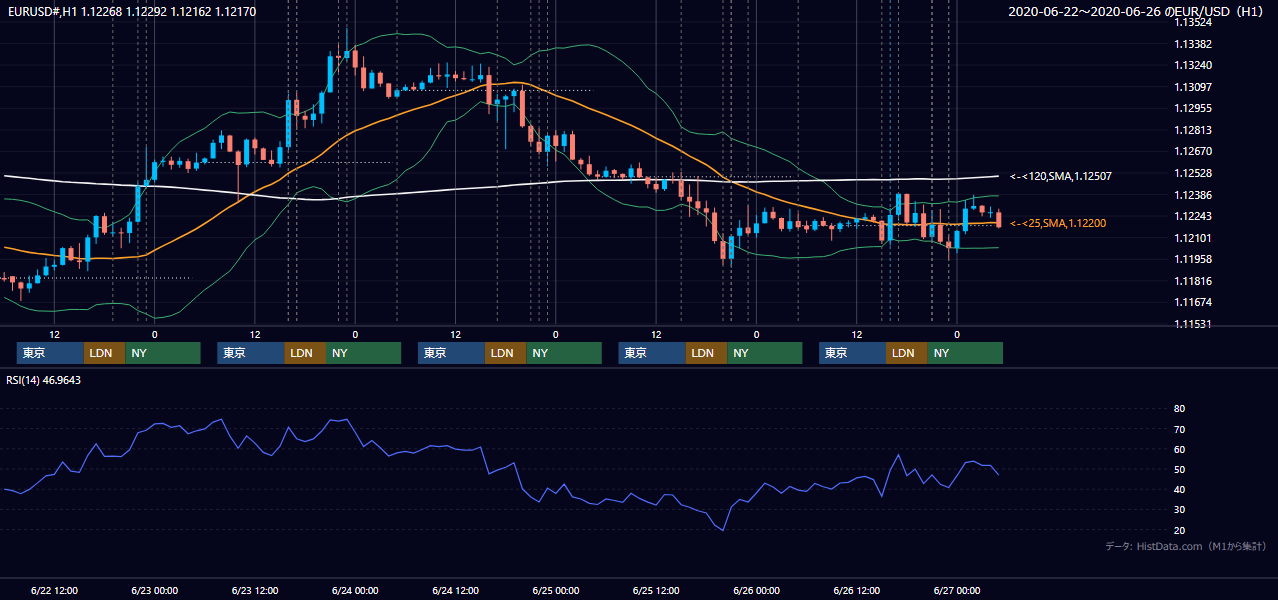1278x600 pixels.
Task: Pick price axis value 1.12243
Action: [x=1192, y=216]
